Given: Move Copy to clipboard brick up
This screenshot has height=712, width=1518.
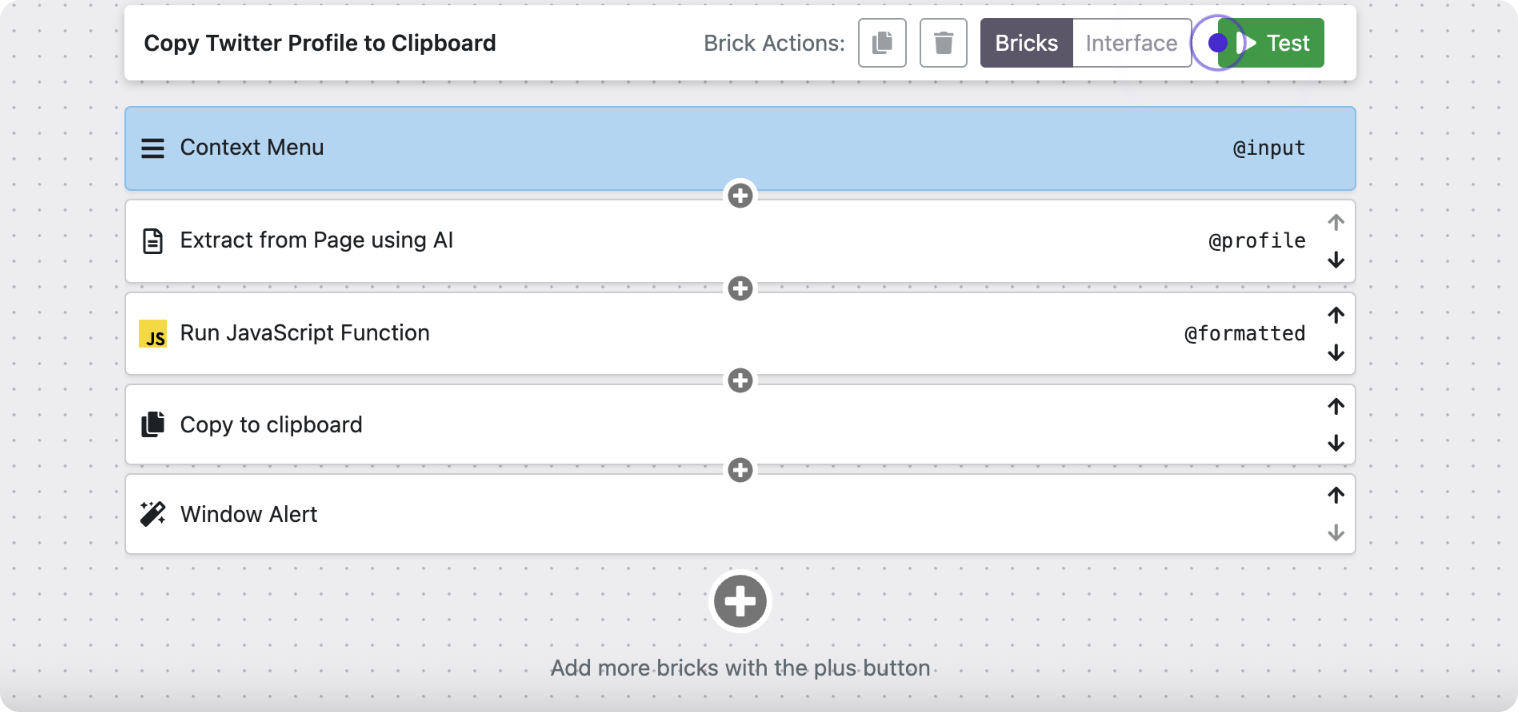Looking at the screenshot, I should click(x=1335, y=407).
